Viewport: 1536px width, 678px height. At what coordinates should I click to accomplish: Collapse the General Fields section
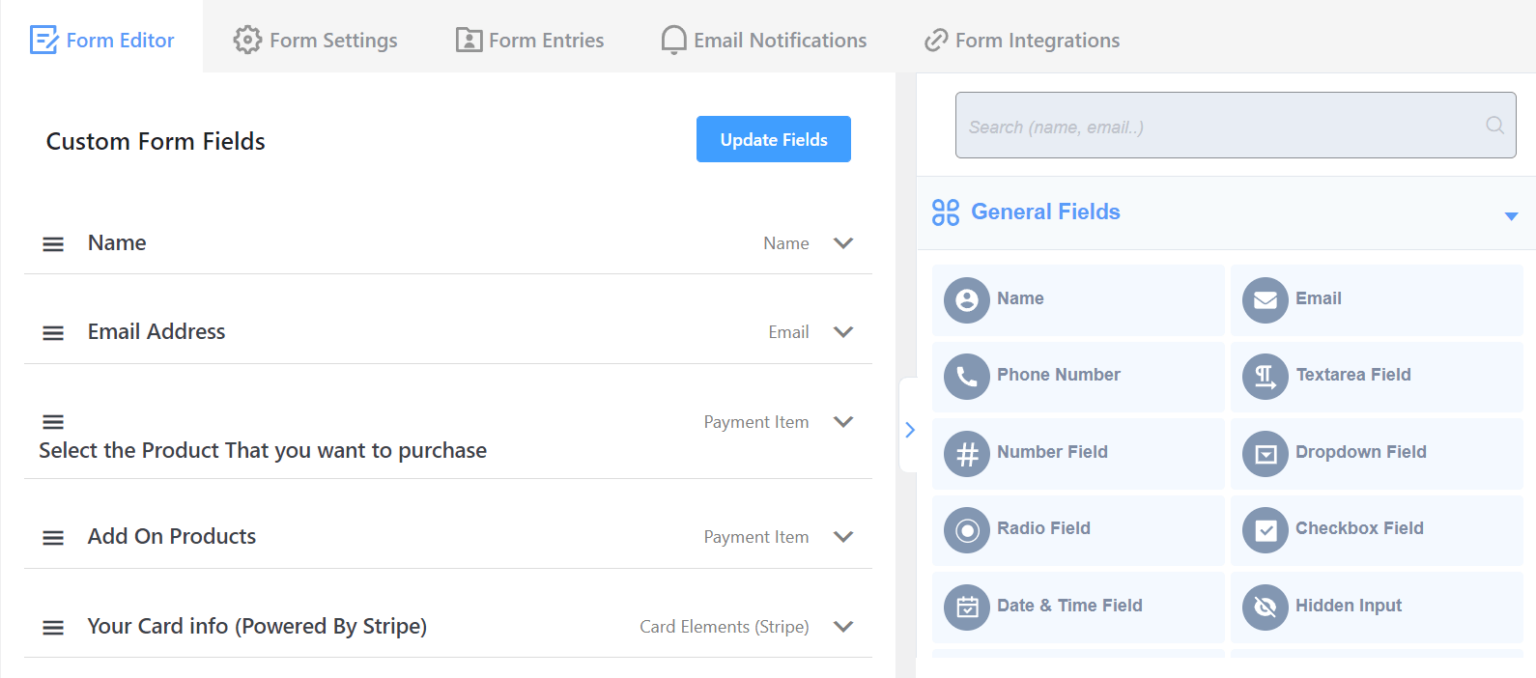pyautogui.click(x=1511, y=216)
